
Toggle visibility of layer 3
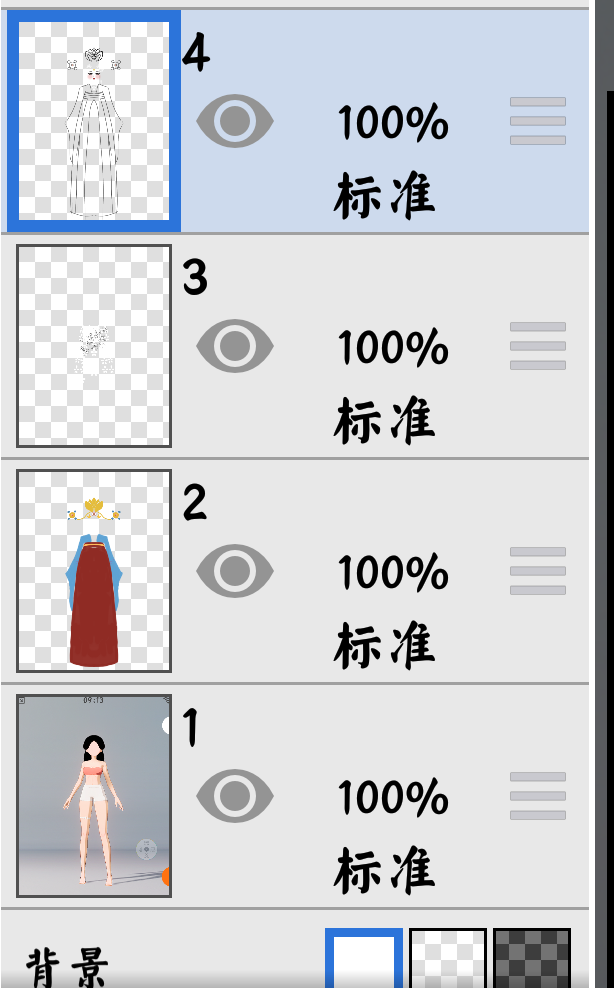[x=235, y=346]
